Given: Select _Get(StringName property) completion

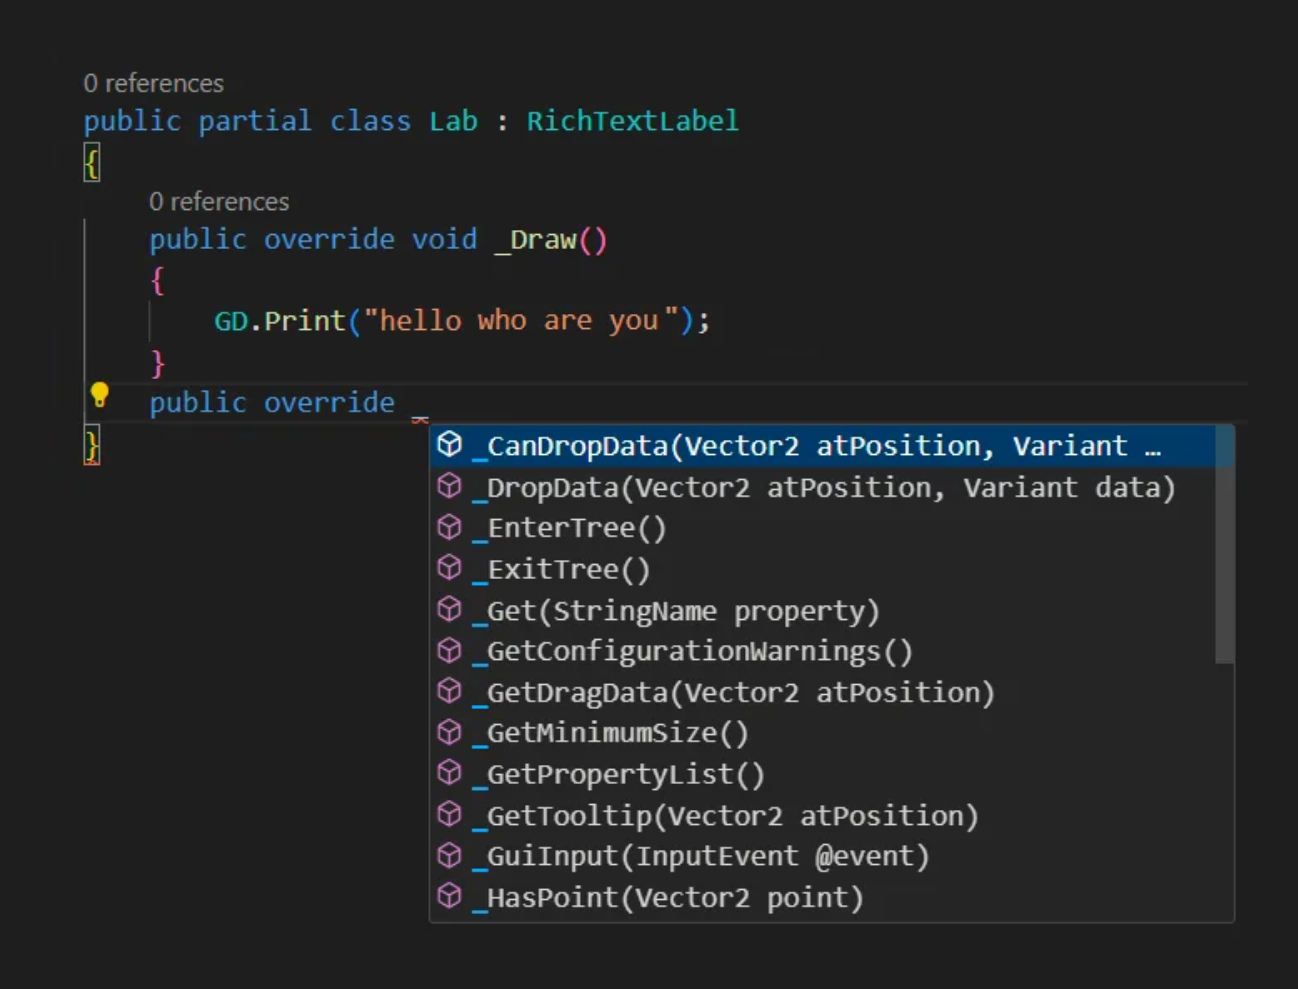Looking at the screenshot, I should (x=823, y=610).
